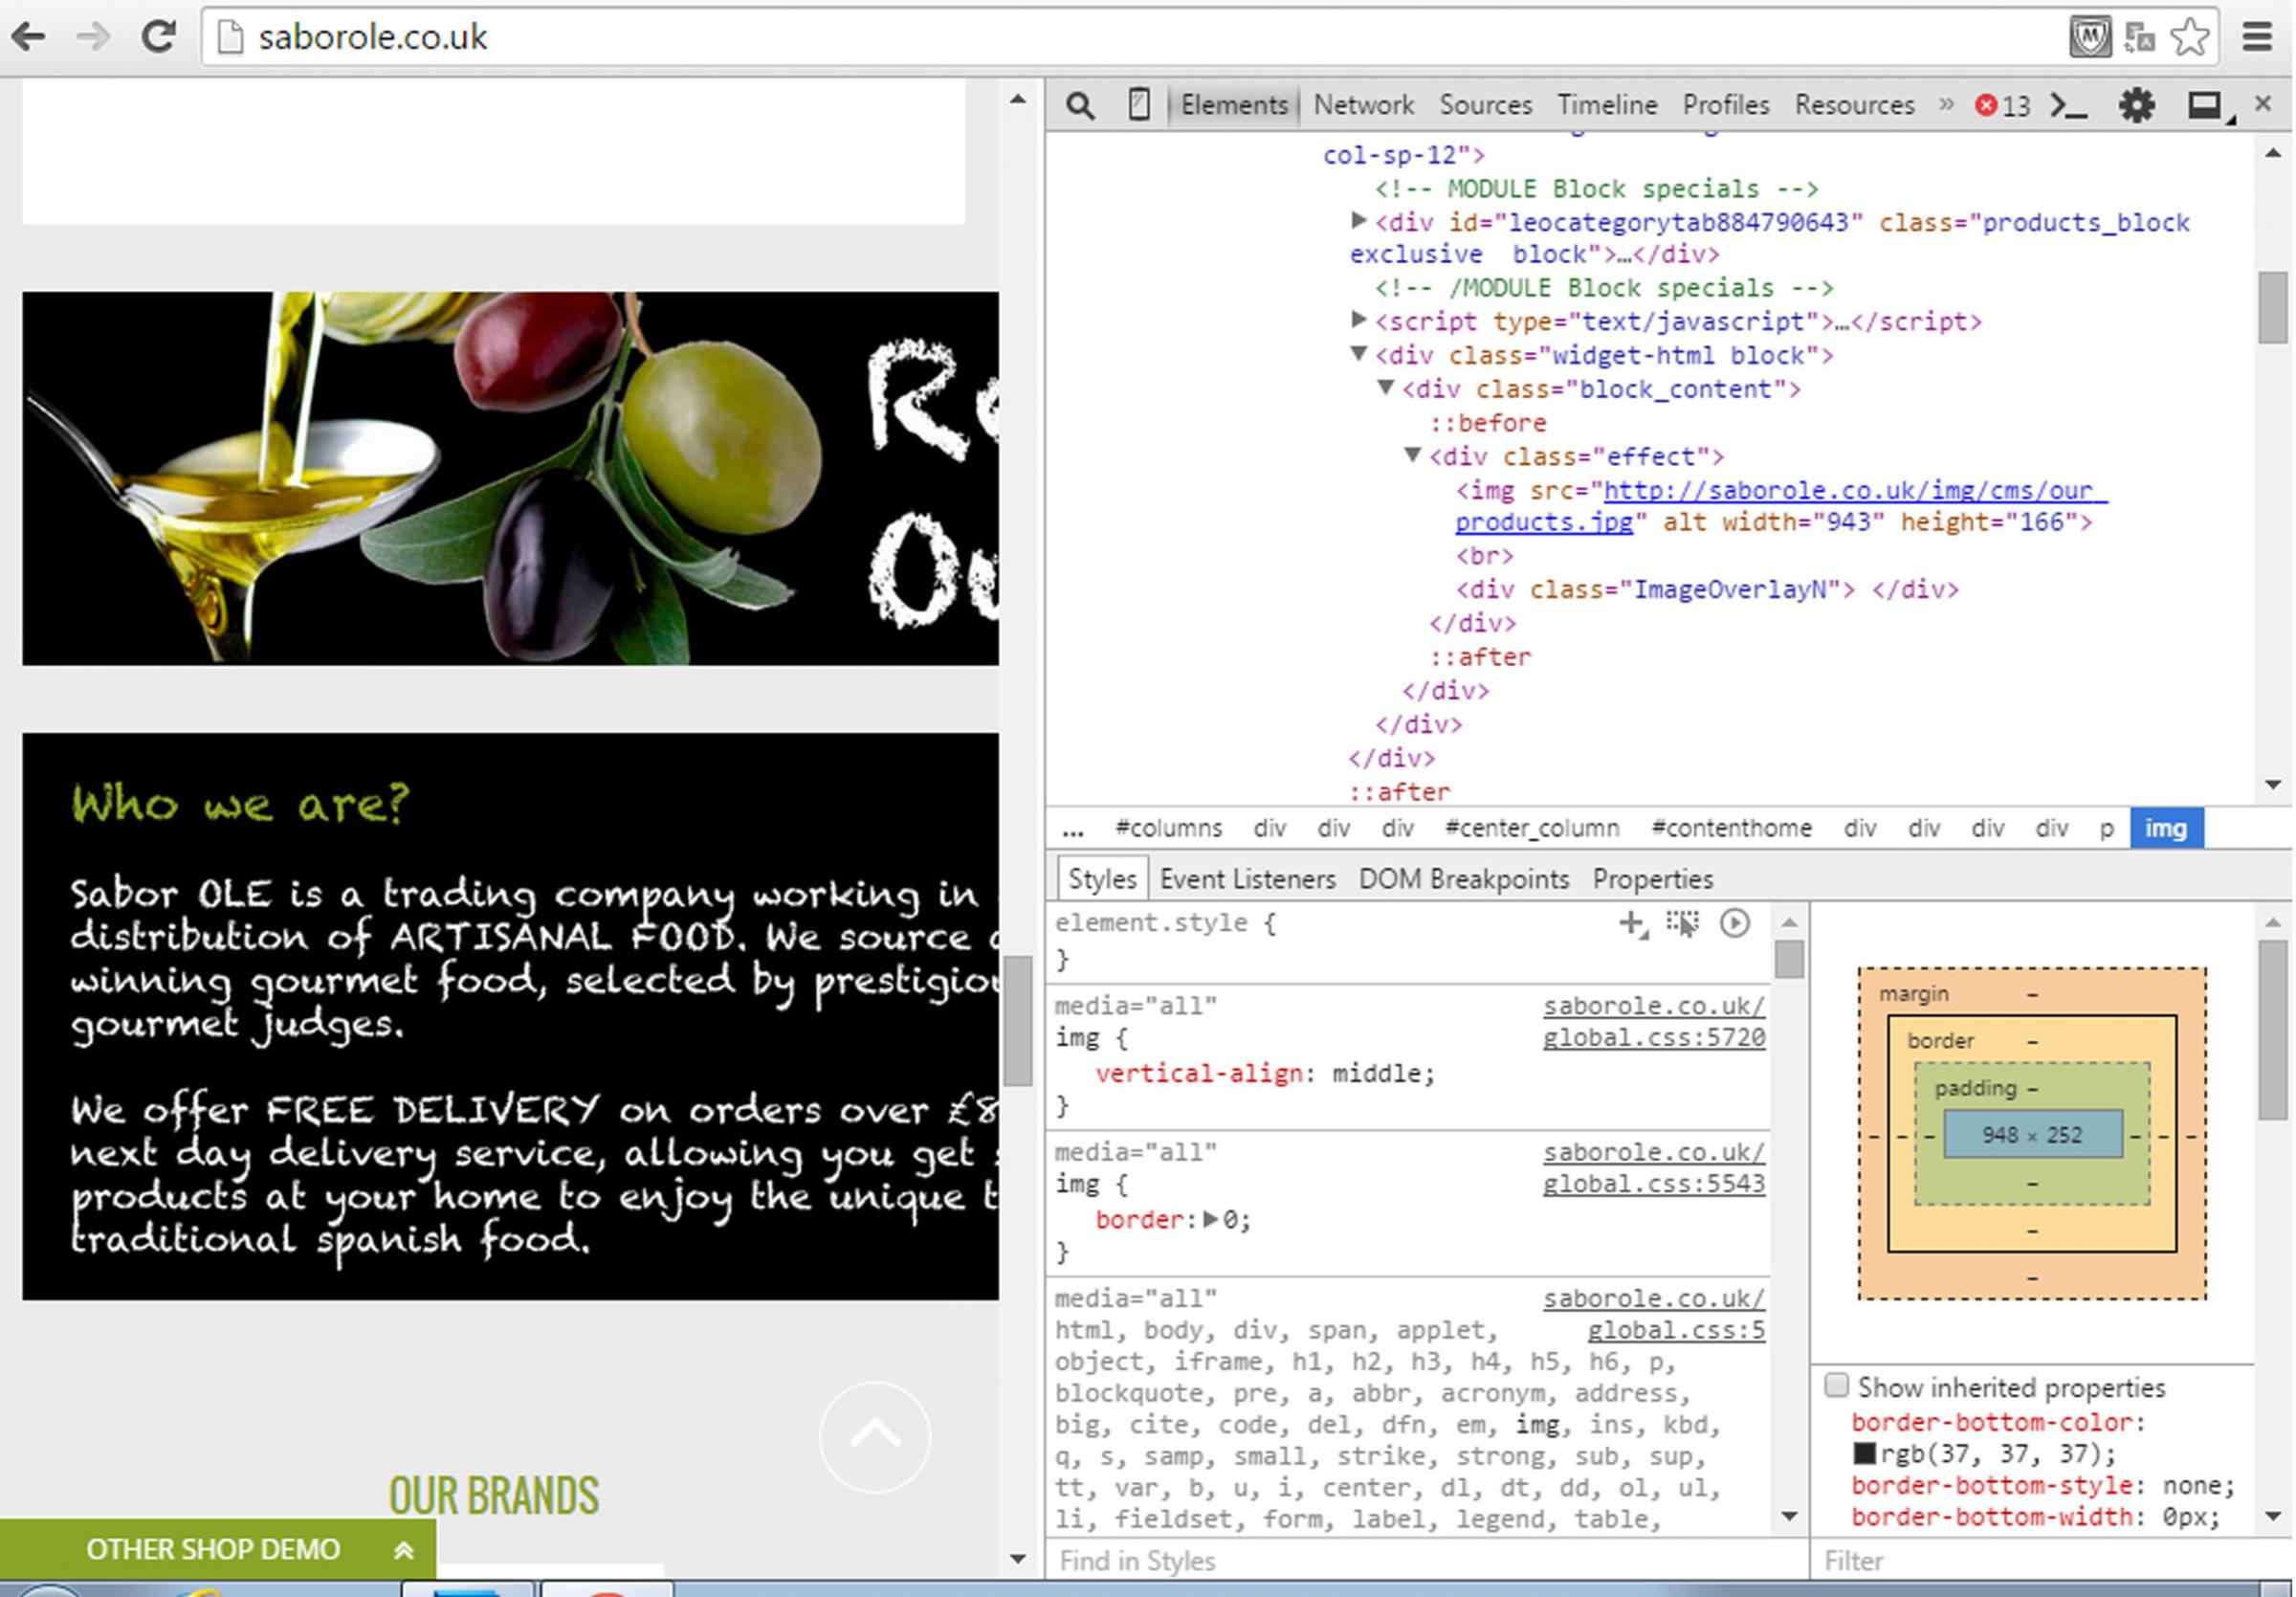Click the dock side toggle icon

pyautogui.click(x=2204, y=105)
